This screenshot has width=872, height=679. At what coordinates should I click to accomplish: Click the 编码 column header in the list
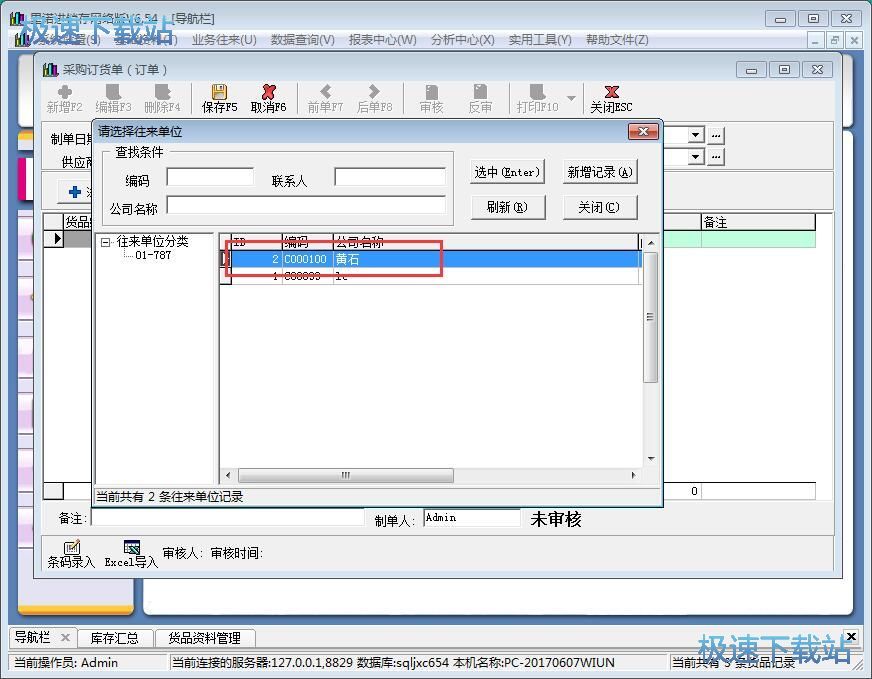pyautogui.click(x=308, y=242)
